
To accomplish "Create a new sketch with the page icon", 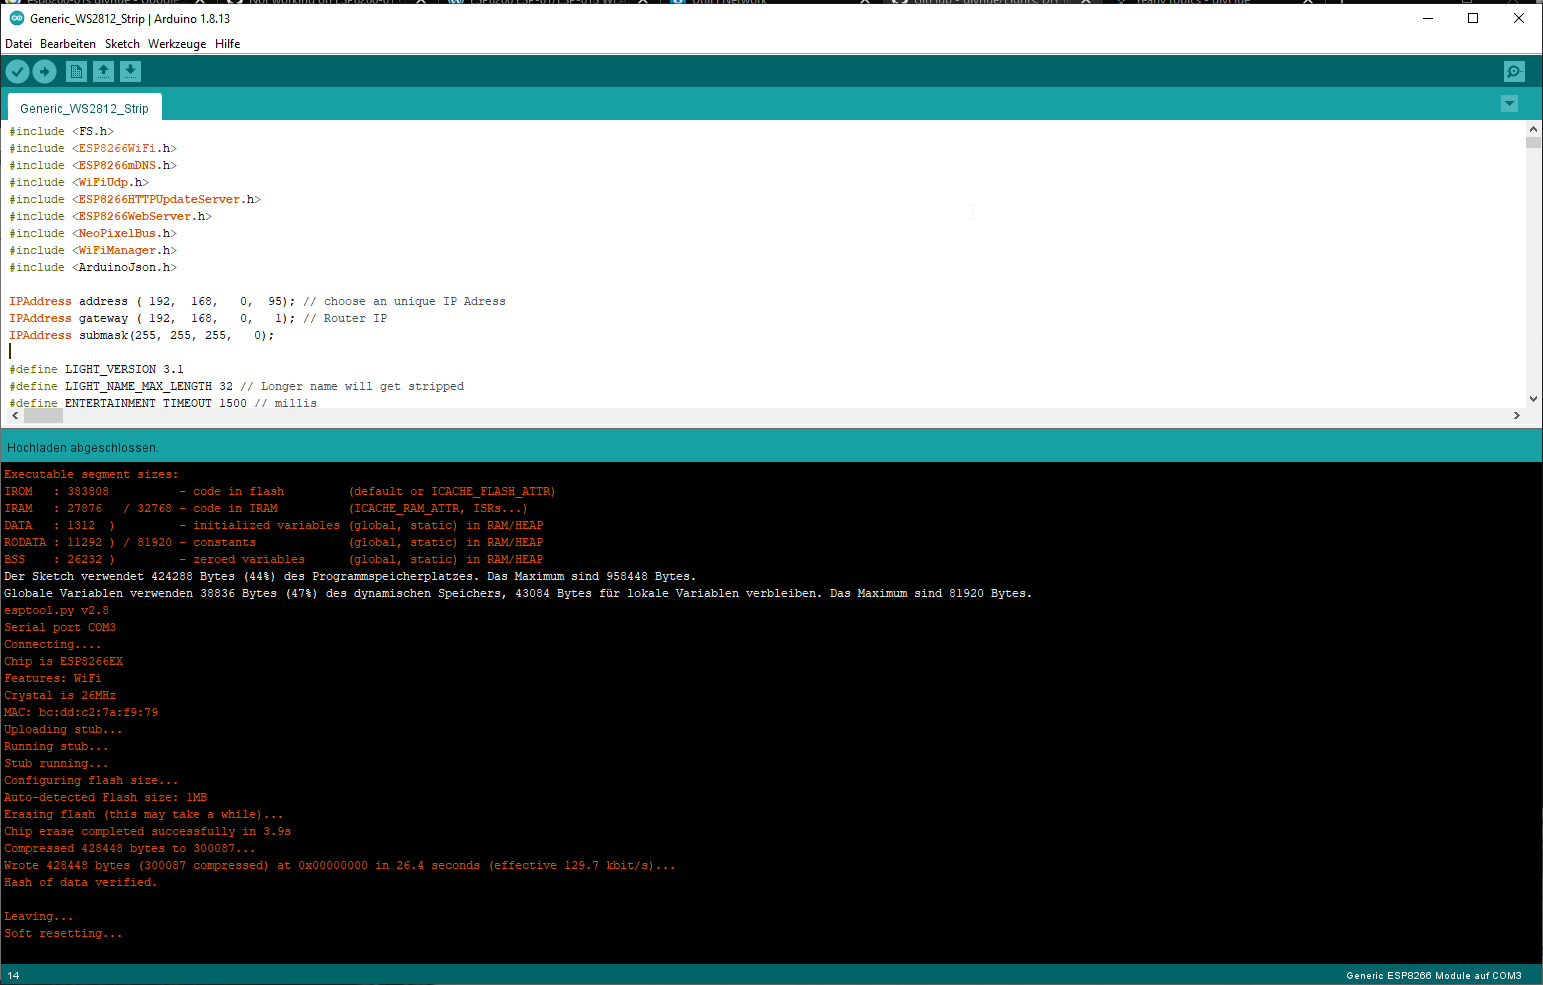I will pos(76,71).
